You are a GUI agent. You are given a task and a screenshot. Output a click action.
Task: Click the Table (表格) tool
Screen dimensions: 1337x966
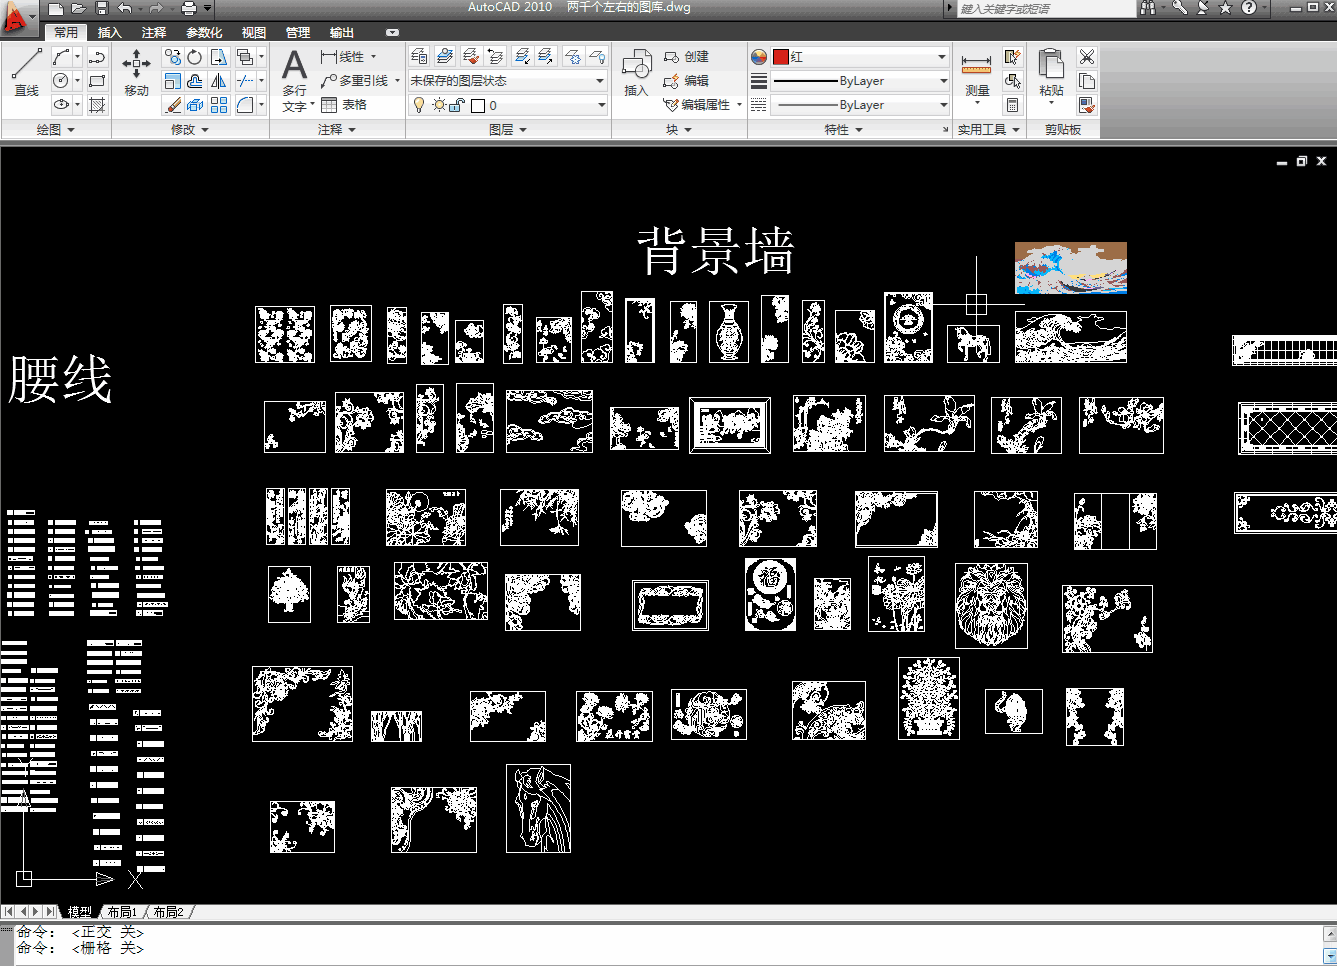coord(344,105)
